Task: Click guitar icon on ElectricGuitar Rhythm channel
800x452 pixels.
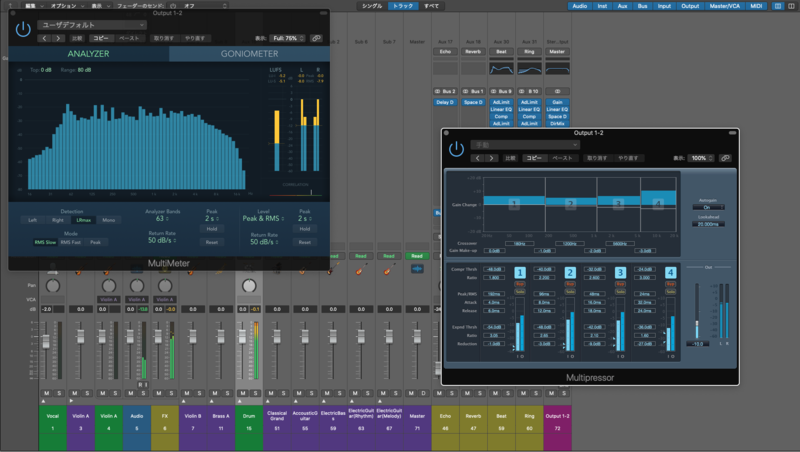Action: [361, 269]
